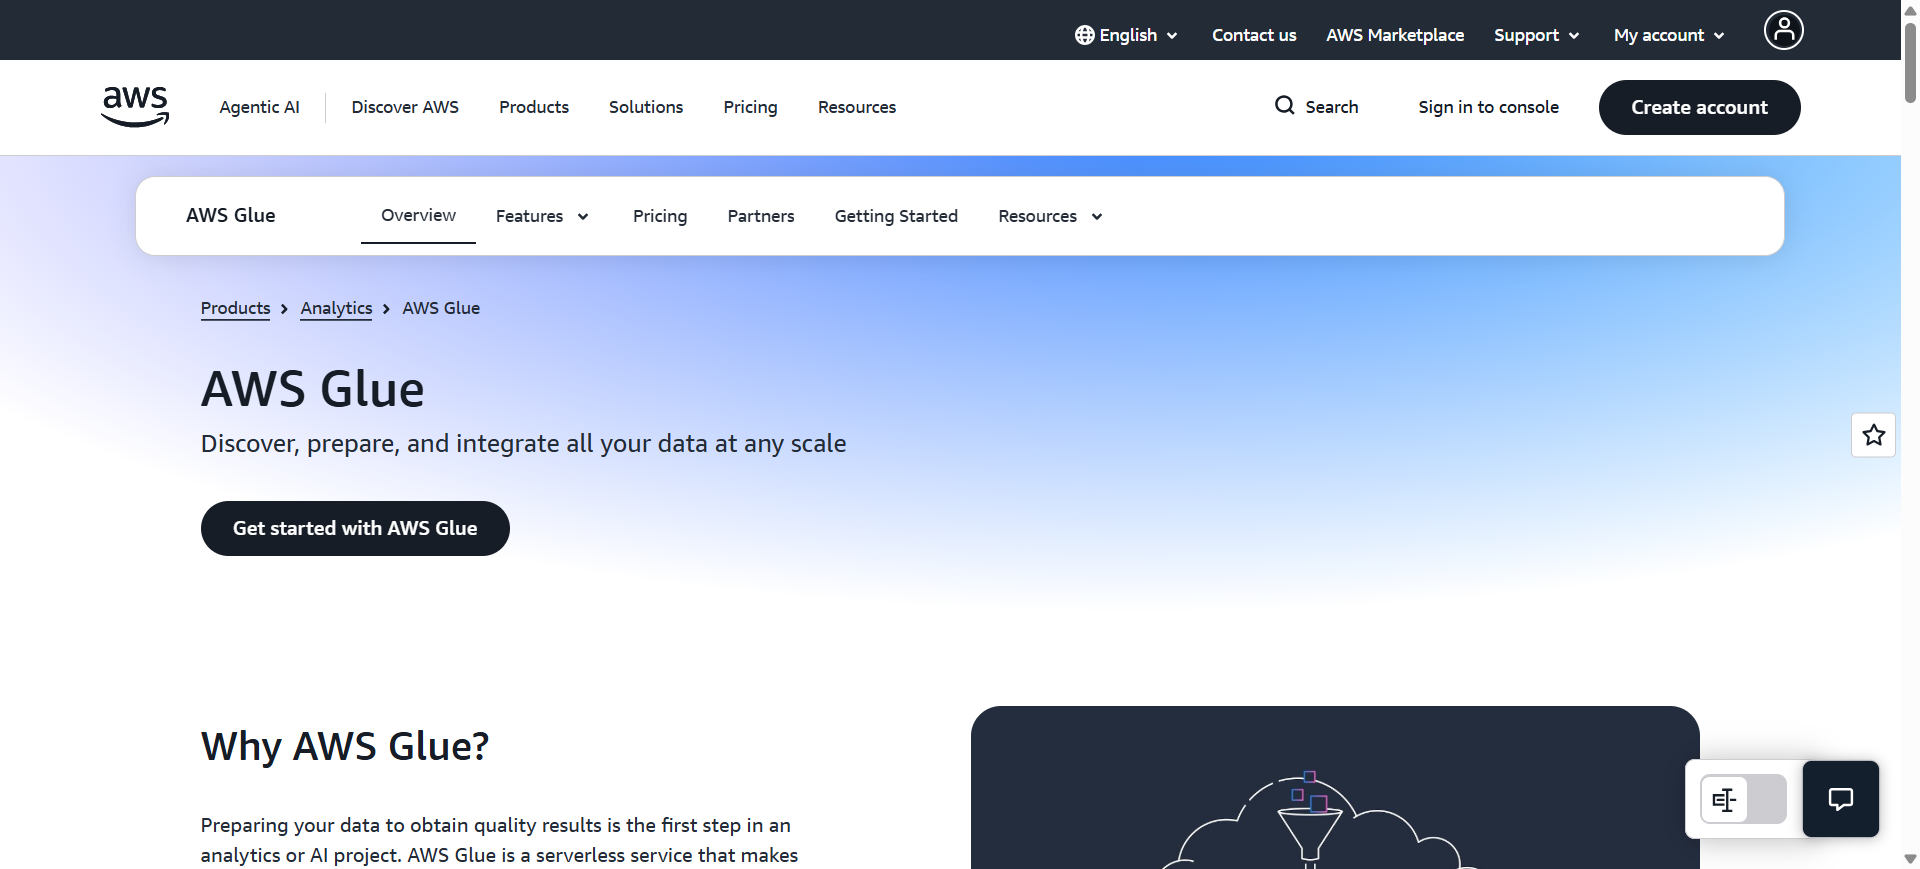Click Get started with AWS Glue
Screen dimensions: 1920x869
click(x=355, y=528)
